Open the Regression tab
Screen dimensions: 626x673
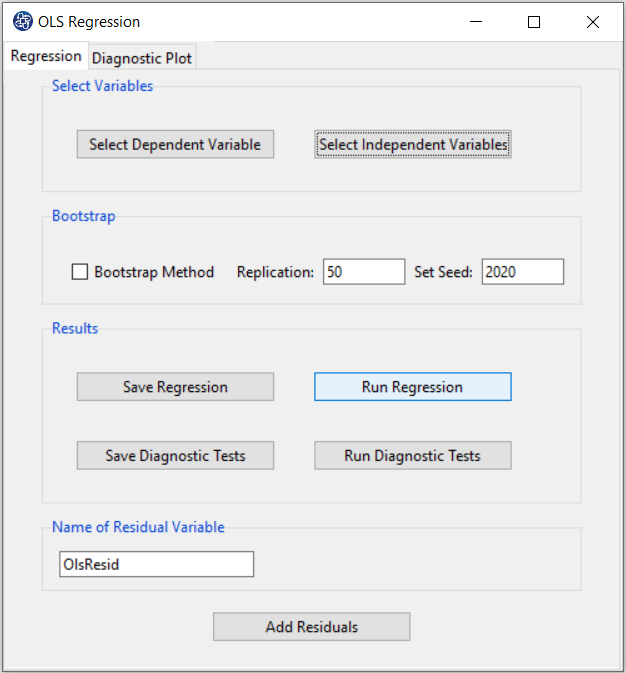[46, 56]
